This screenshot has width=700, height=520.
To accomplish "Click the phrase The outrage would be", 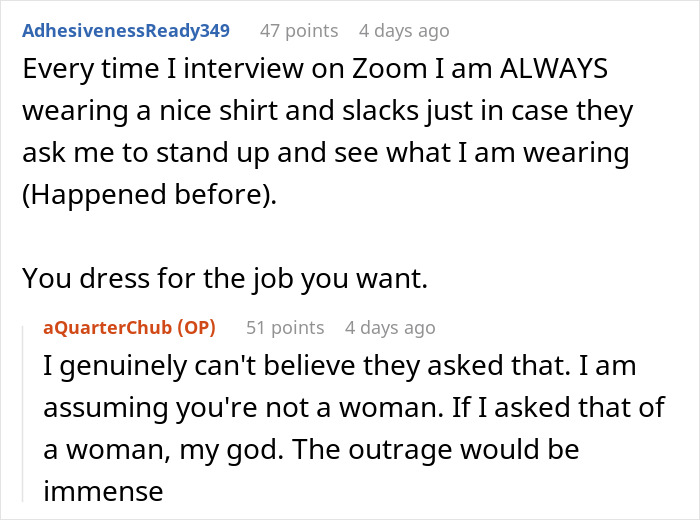I will click(x=437, y=449).
